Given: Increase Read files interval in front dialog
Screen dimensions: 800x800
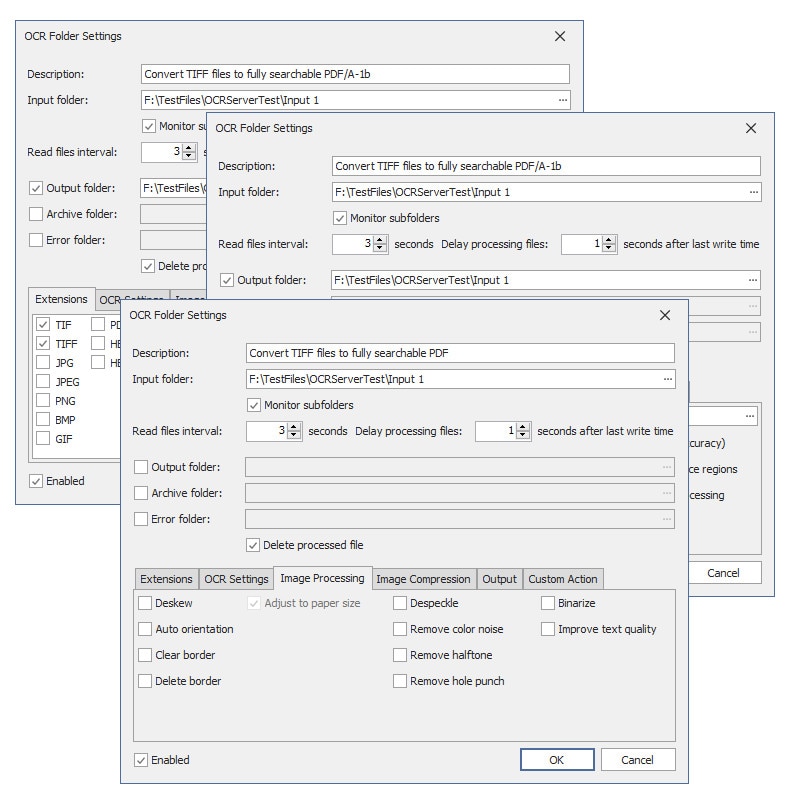Looking at the screenshot, I should 294,428.
